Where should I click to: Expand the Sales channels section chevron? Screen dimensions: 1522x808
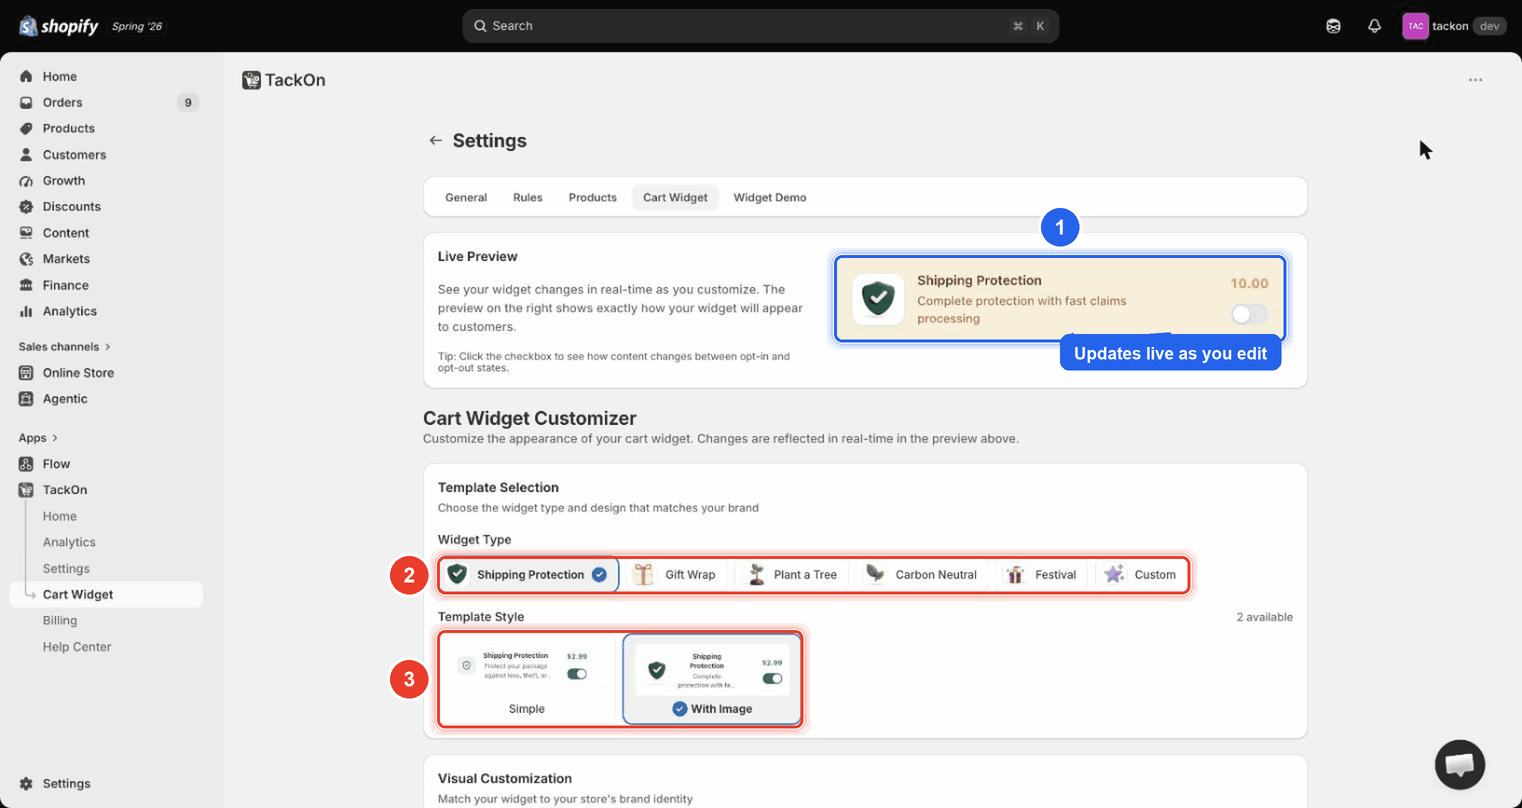tap(108, 347)
